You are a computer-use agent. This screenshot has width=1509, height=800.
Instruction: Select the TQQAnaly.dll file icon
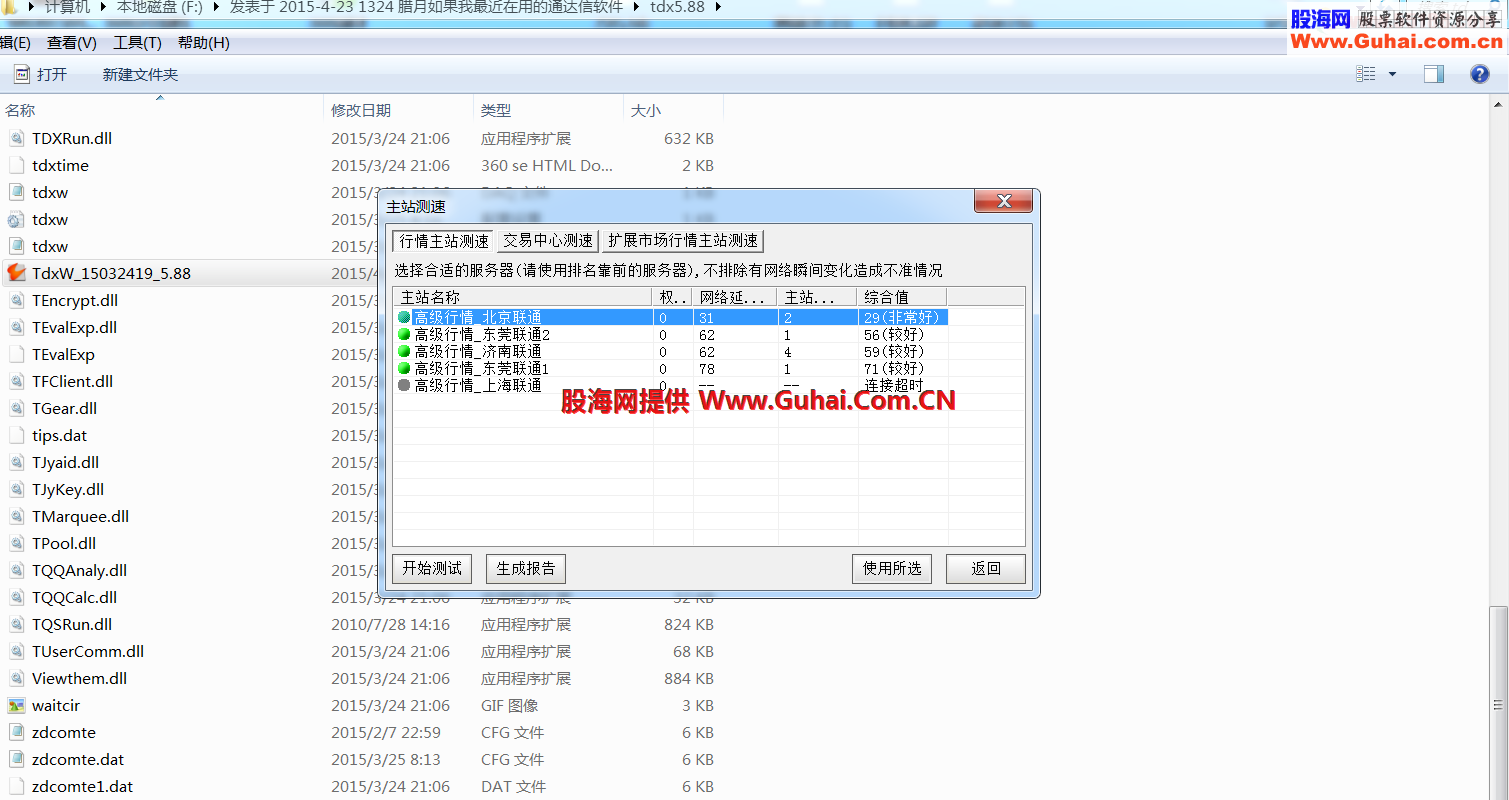pyautogui.click(x=16, y=570)
